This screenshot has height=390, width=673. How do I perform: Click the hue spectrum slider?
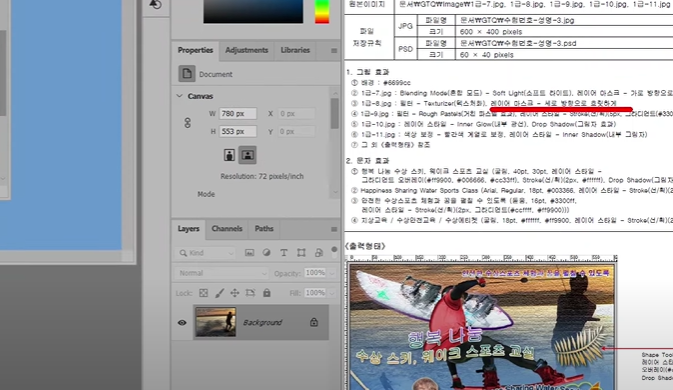coord(321,11)
